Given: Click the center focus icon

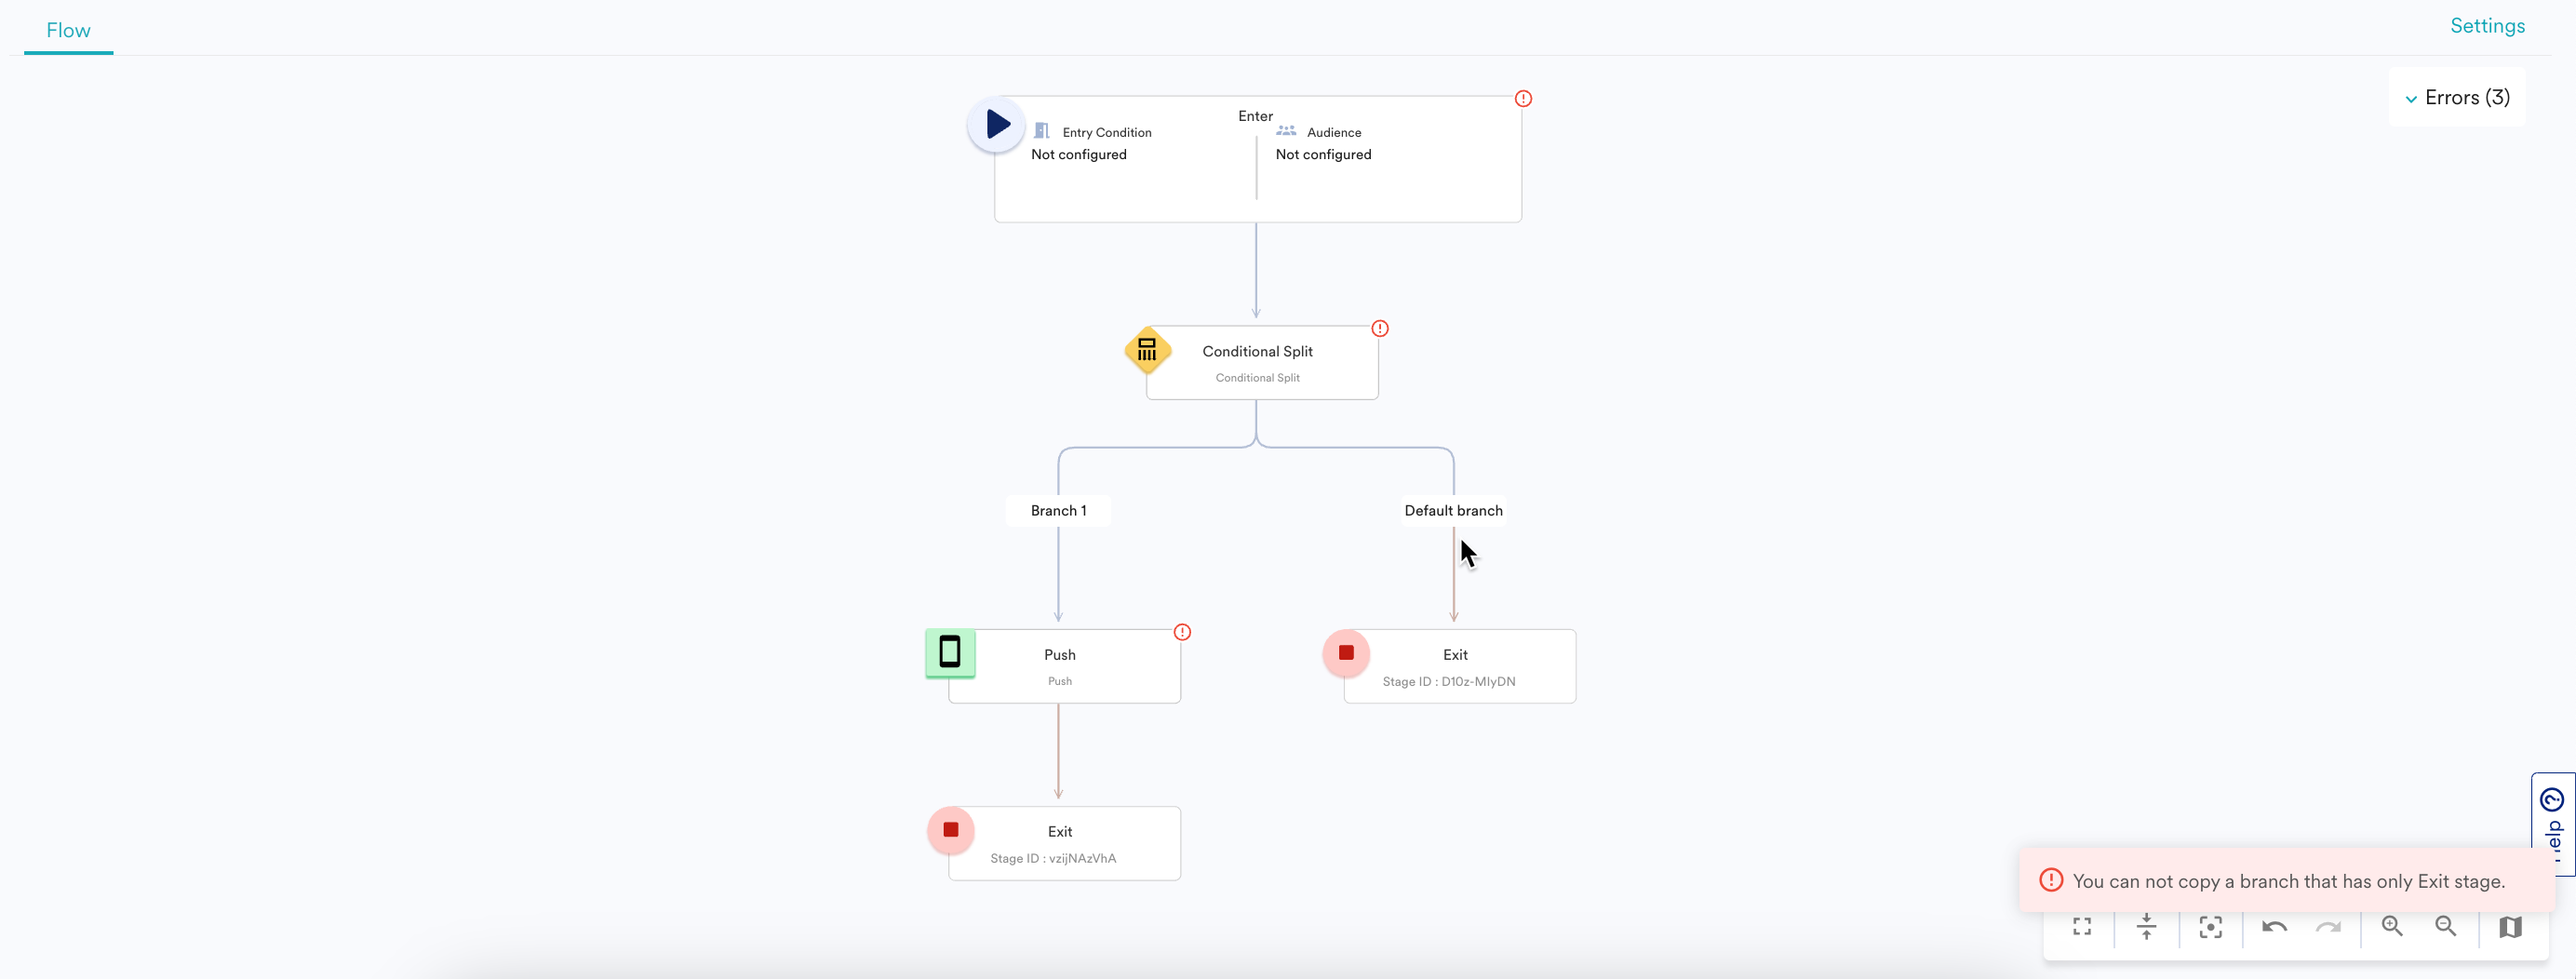Looking at the screenshot, I should click(x=2211, y=927).
